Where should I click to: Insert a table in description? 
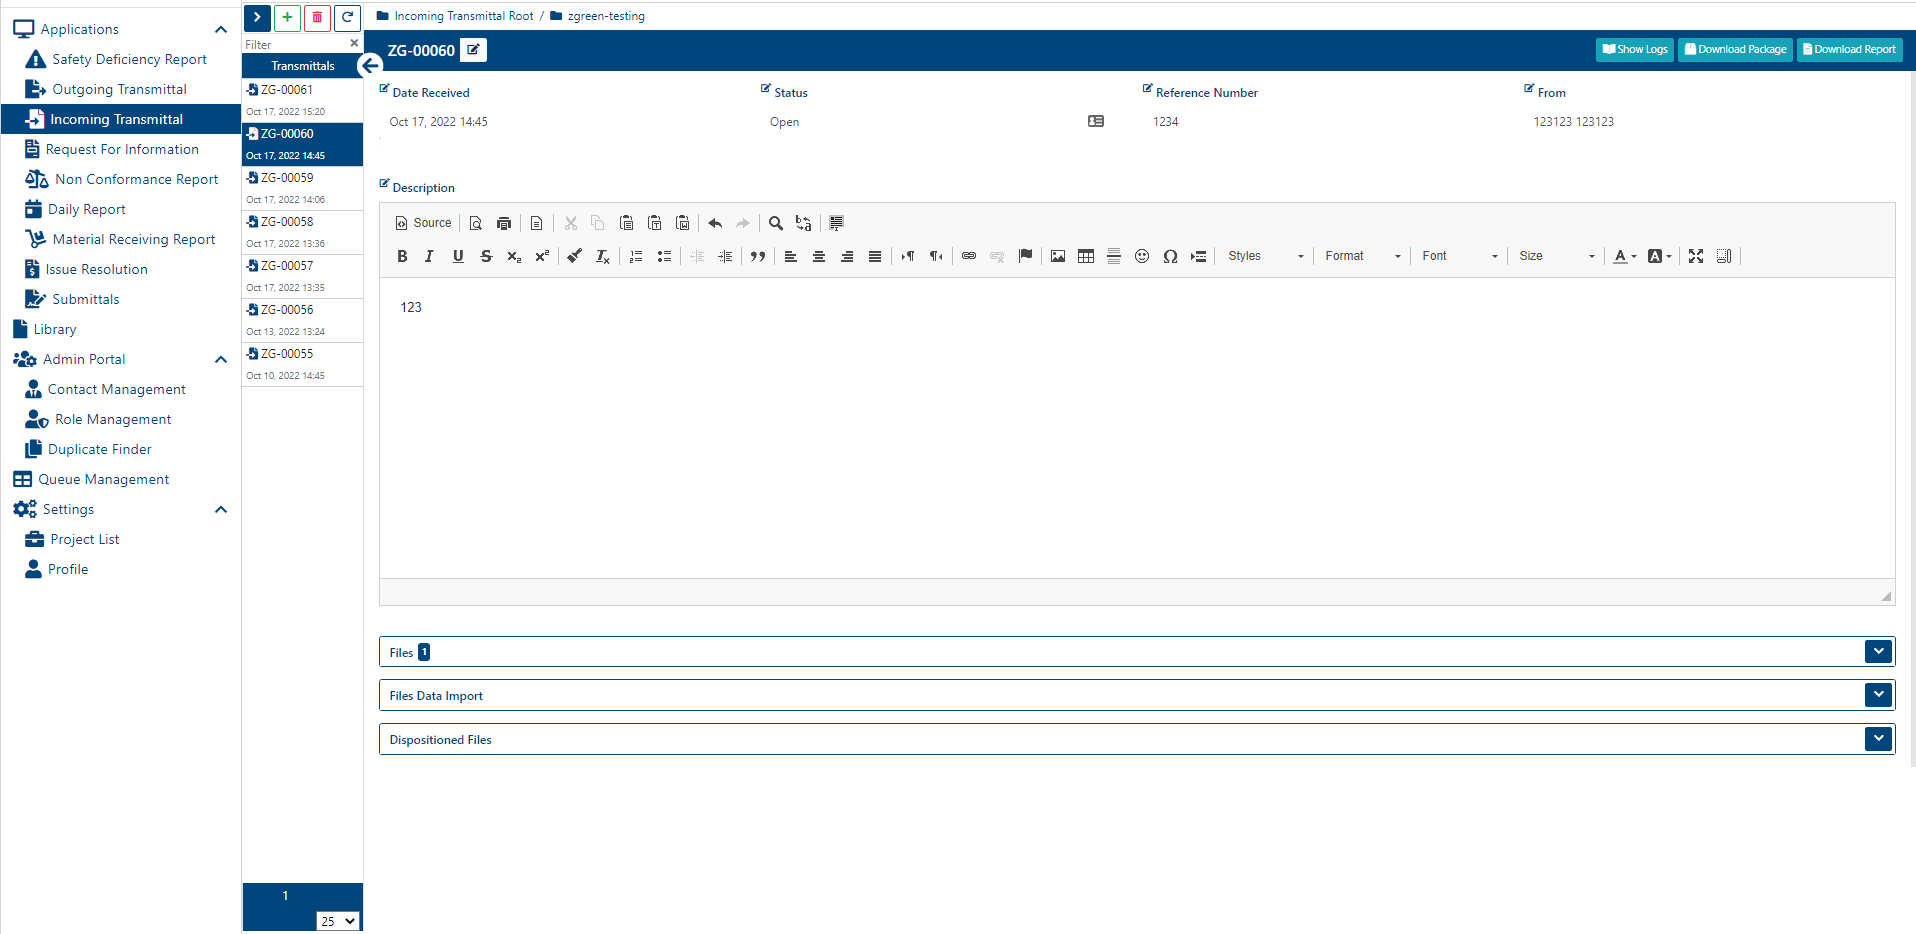point(1086,256)
